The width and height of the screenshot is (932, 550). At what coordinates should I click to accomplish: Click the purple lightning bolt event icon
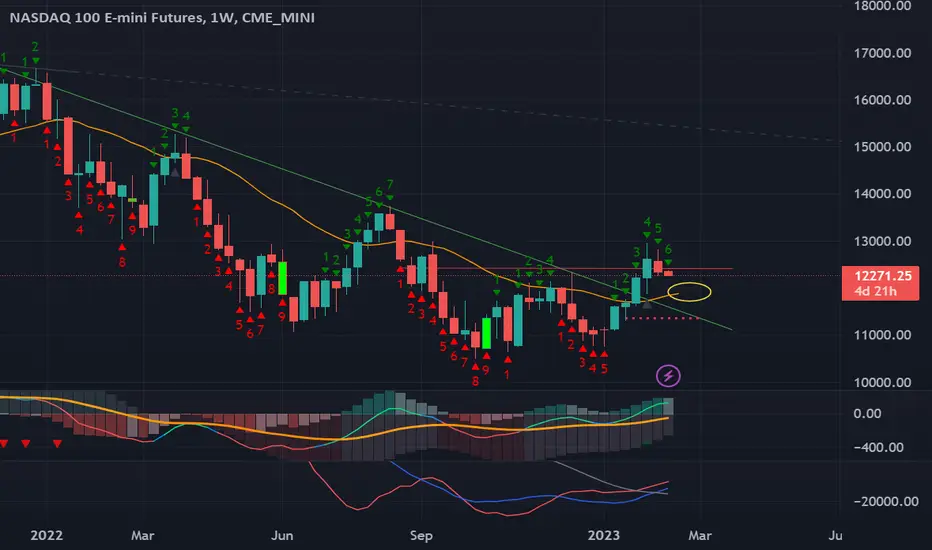(x=668, y=376)
